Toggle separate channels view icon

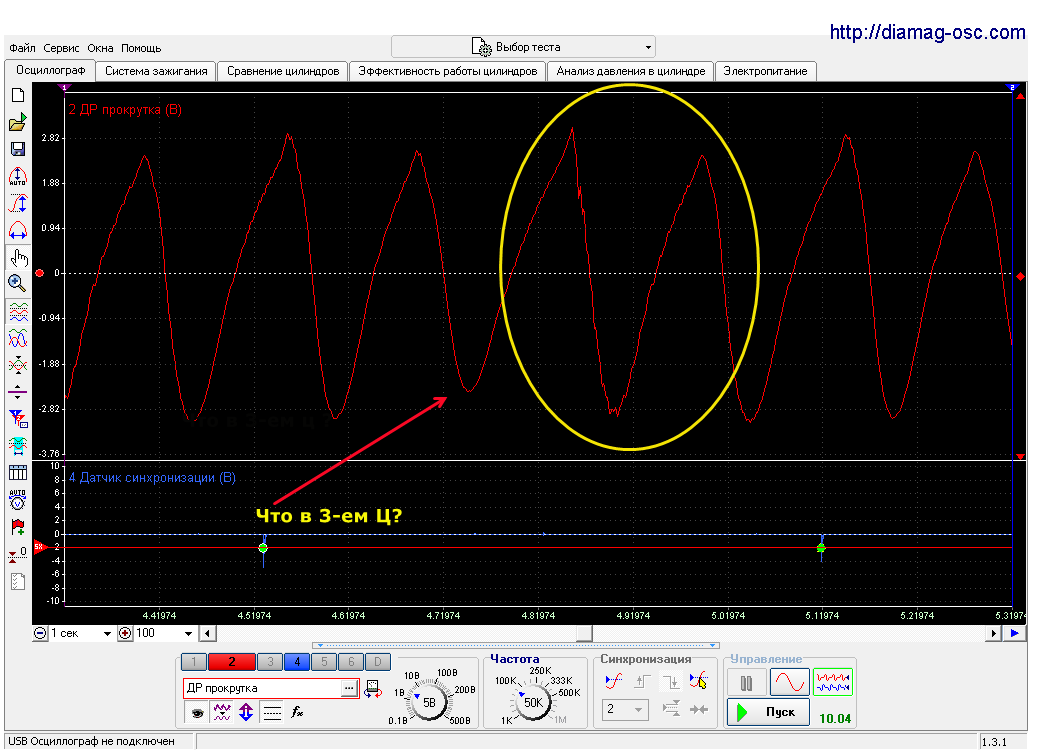click(x=18, y=311)
